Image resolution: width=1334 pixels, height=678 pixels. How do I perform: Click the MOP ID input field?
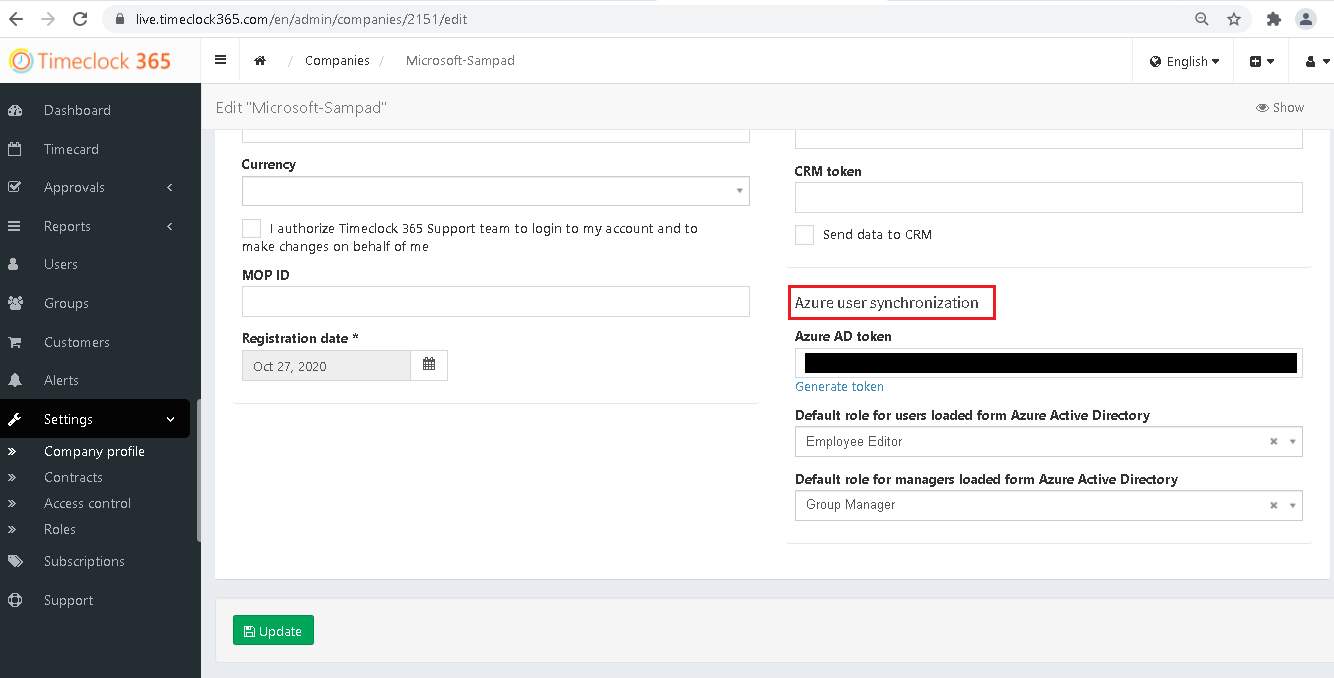495,302
